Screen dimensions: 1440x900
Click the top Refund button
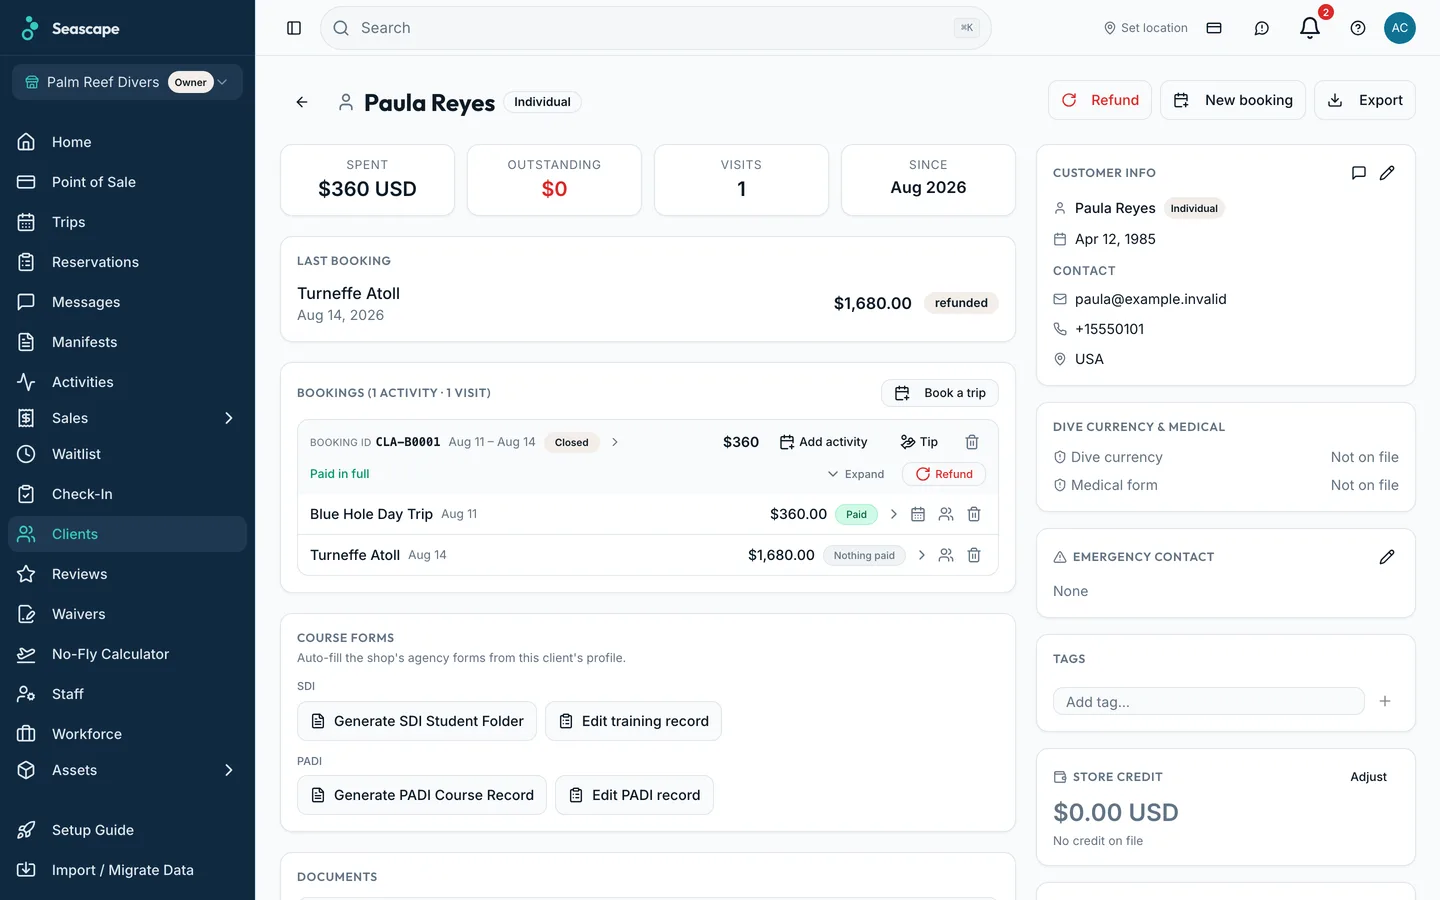point(1100,100)
